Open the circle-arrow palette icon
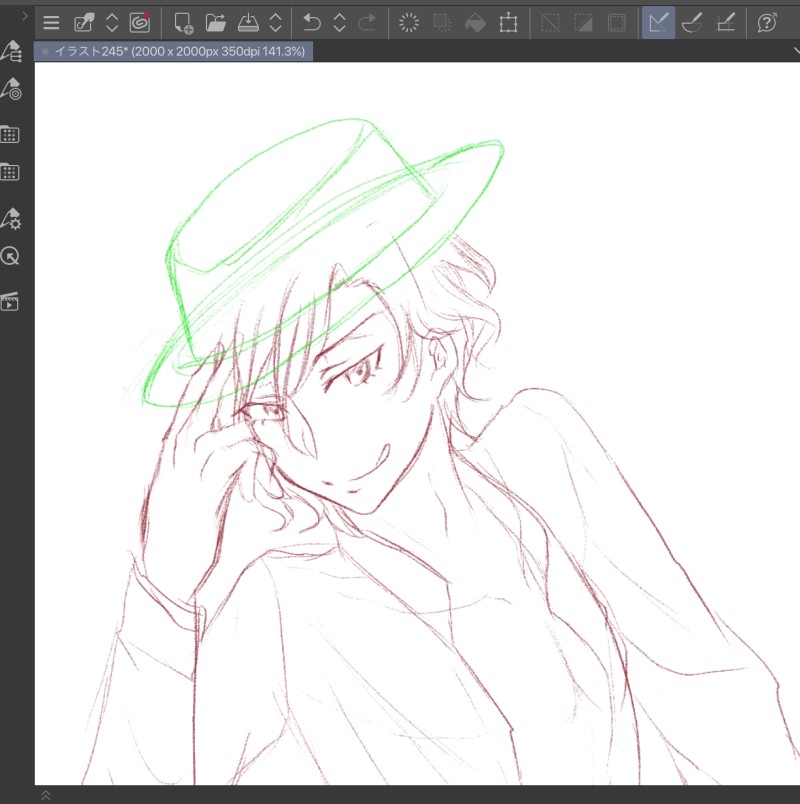This screenshot has width=800, height=804. click(x=10, y=256)
